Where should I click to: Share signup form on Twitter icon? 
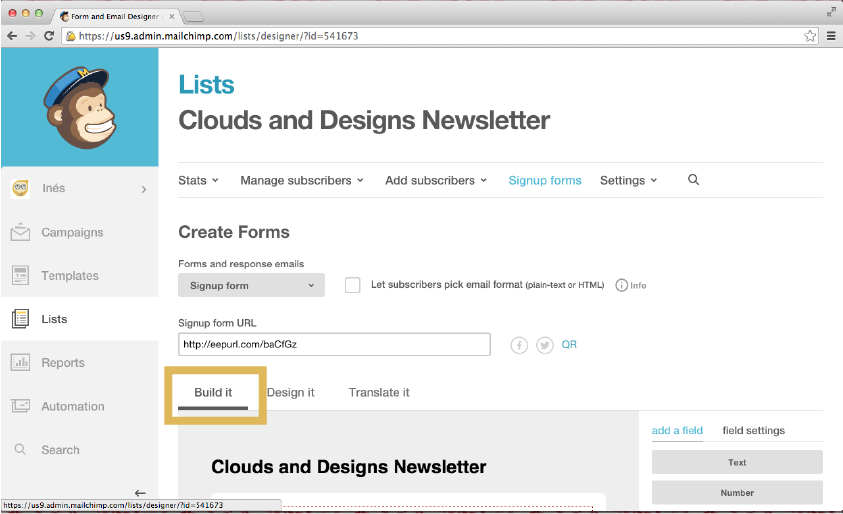tap(545, 345)
